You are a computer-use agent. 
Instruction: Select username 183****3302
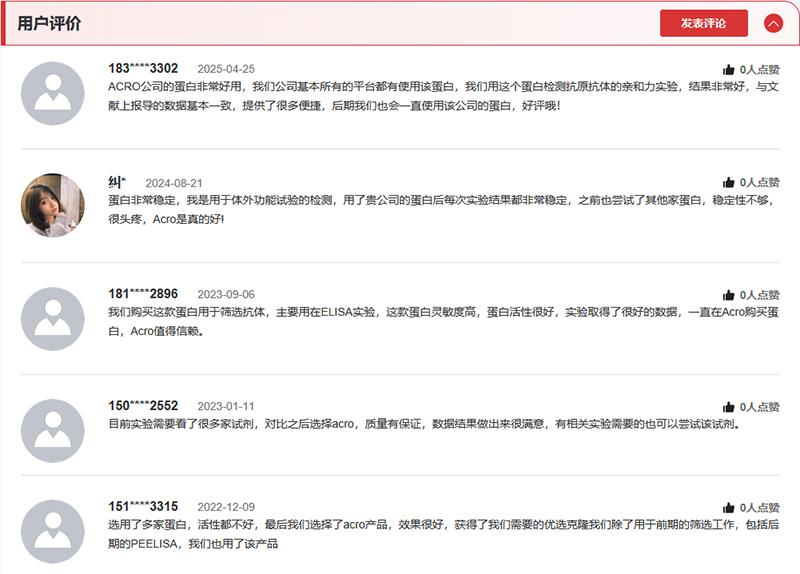point(143,69)
